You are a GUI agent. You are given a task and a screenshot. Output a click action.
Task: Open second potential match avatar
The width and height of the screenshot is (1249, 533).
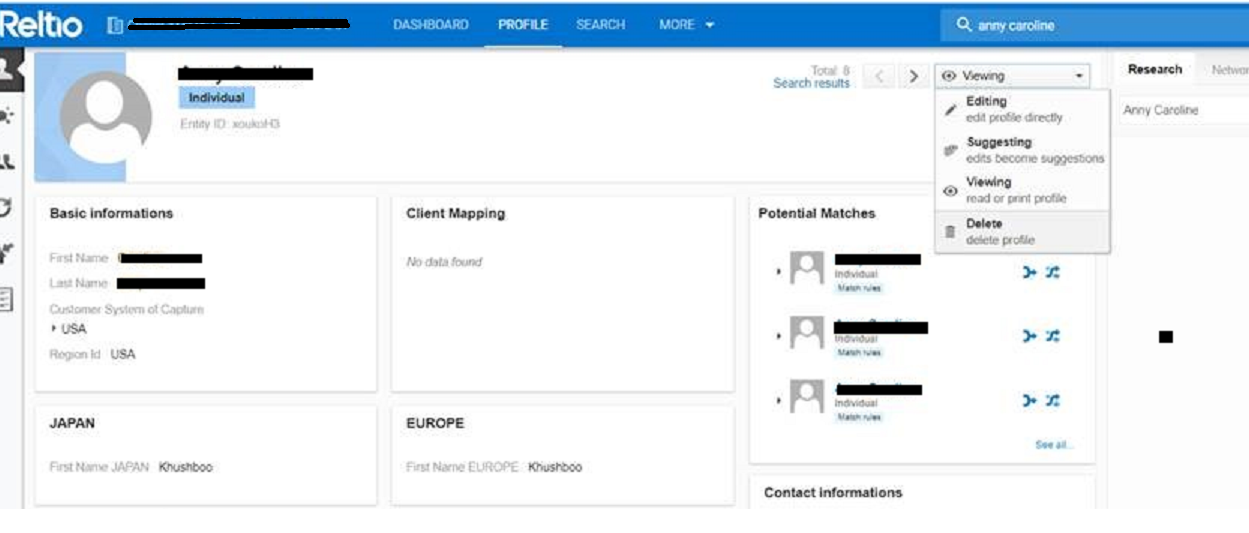click(807, 332)
